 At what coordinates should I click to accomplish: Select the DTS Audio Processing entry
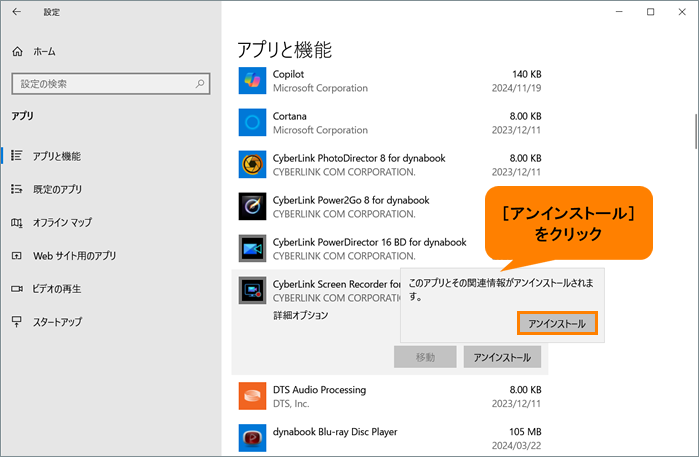(x=319, y=390)
